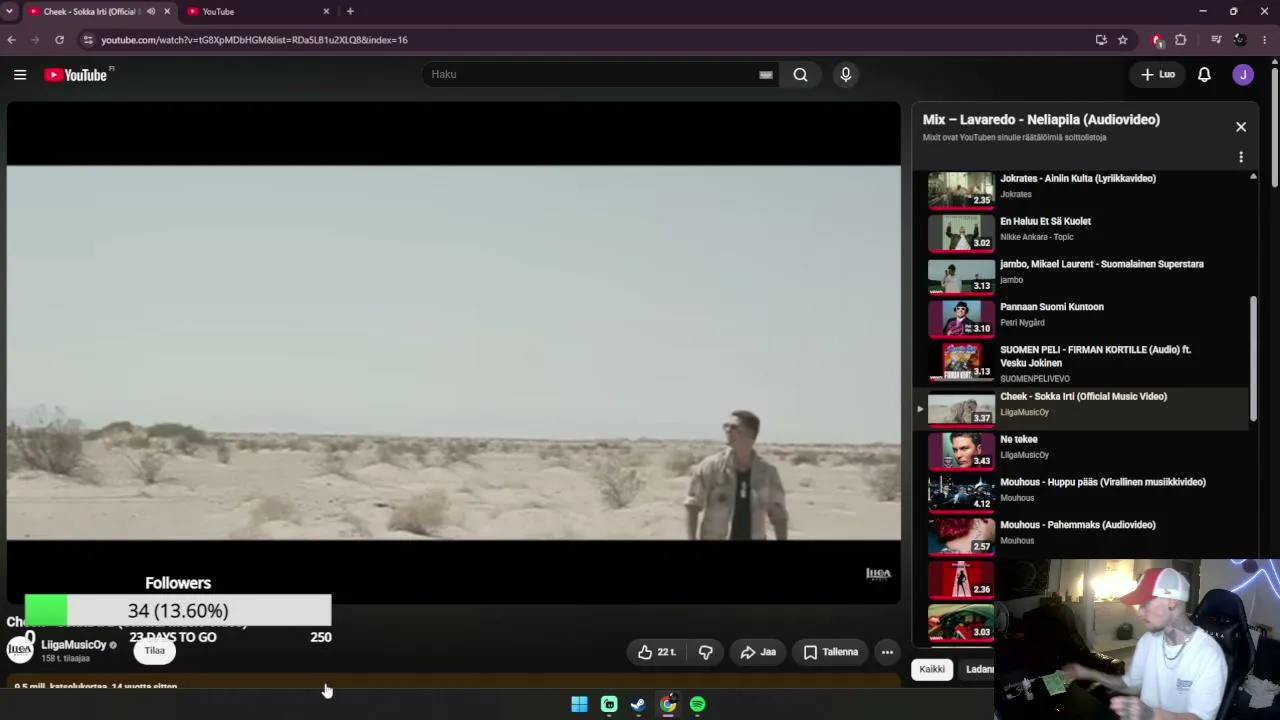Mute the Cheek - Sokka Irti tab
The width and height of the screenshot is (1280, 720).
point(151,11)
